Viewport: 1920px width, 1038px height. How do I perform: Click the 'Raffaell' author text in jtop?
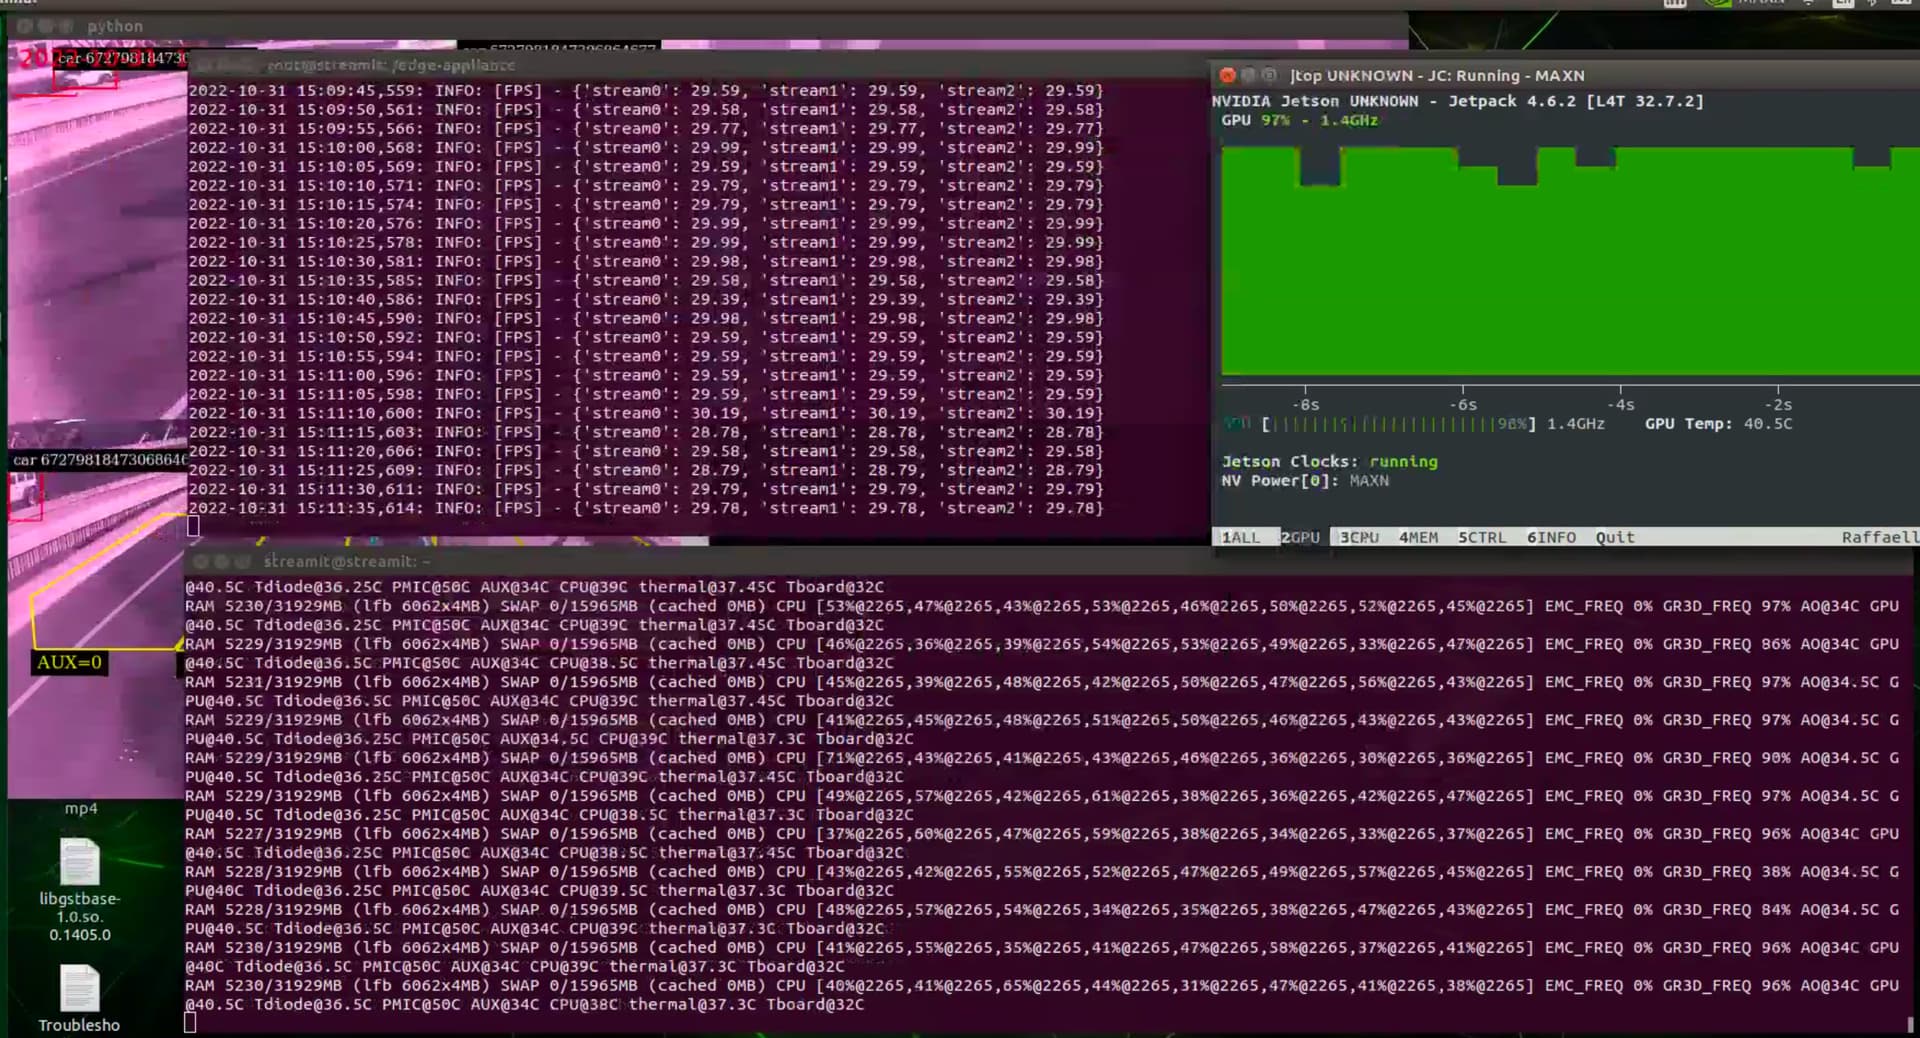click(1880, 537)
